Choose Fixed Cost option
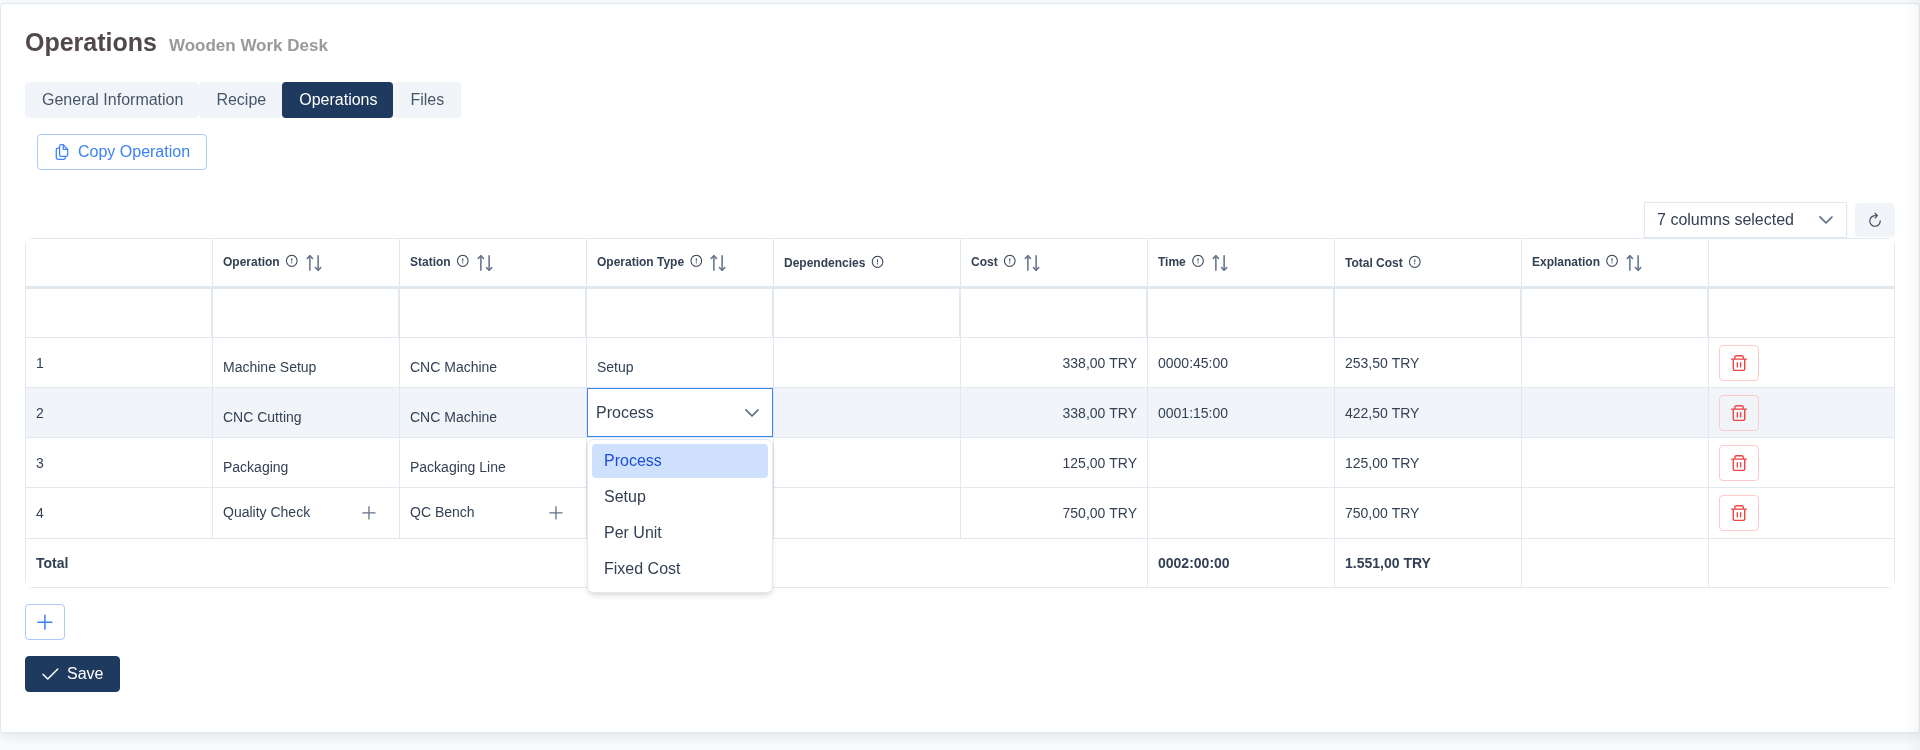Viewport: 1920px width, 750px height. (680, 569)
